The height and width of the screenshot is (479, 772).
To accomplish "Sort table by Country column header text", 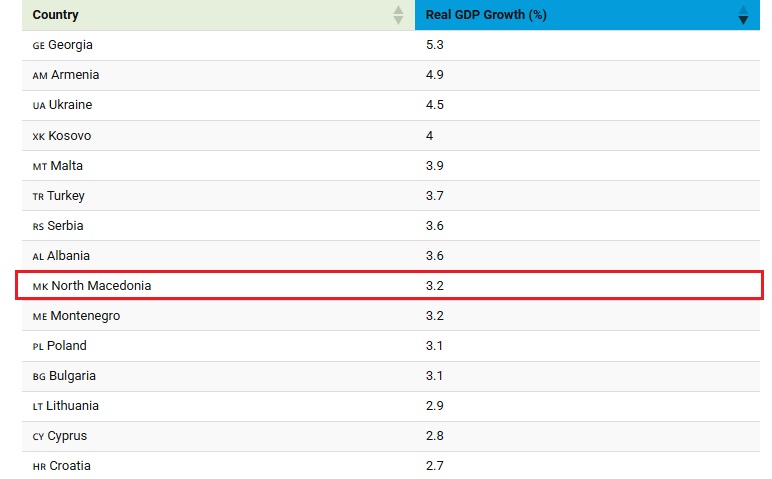I will coord(56,15).
